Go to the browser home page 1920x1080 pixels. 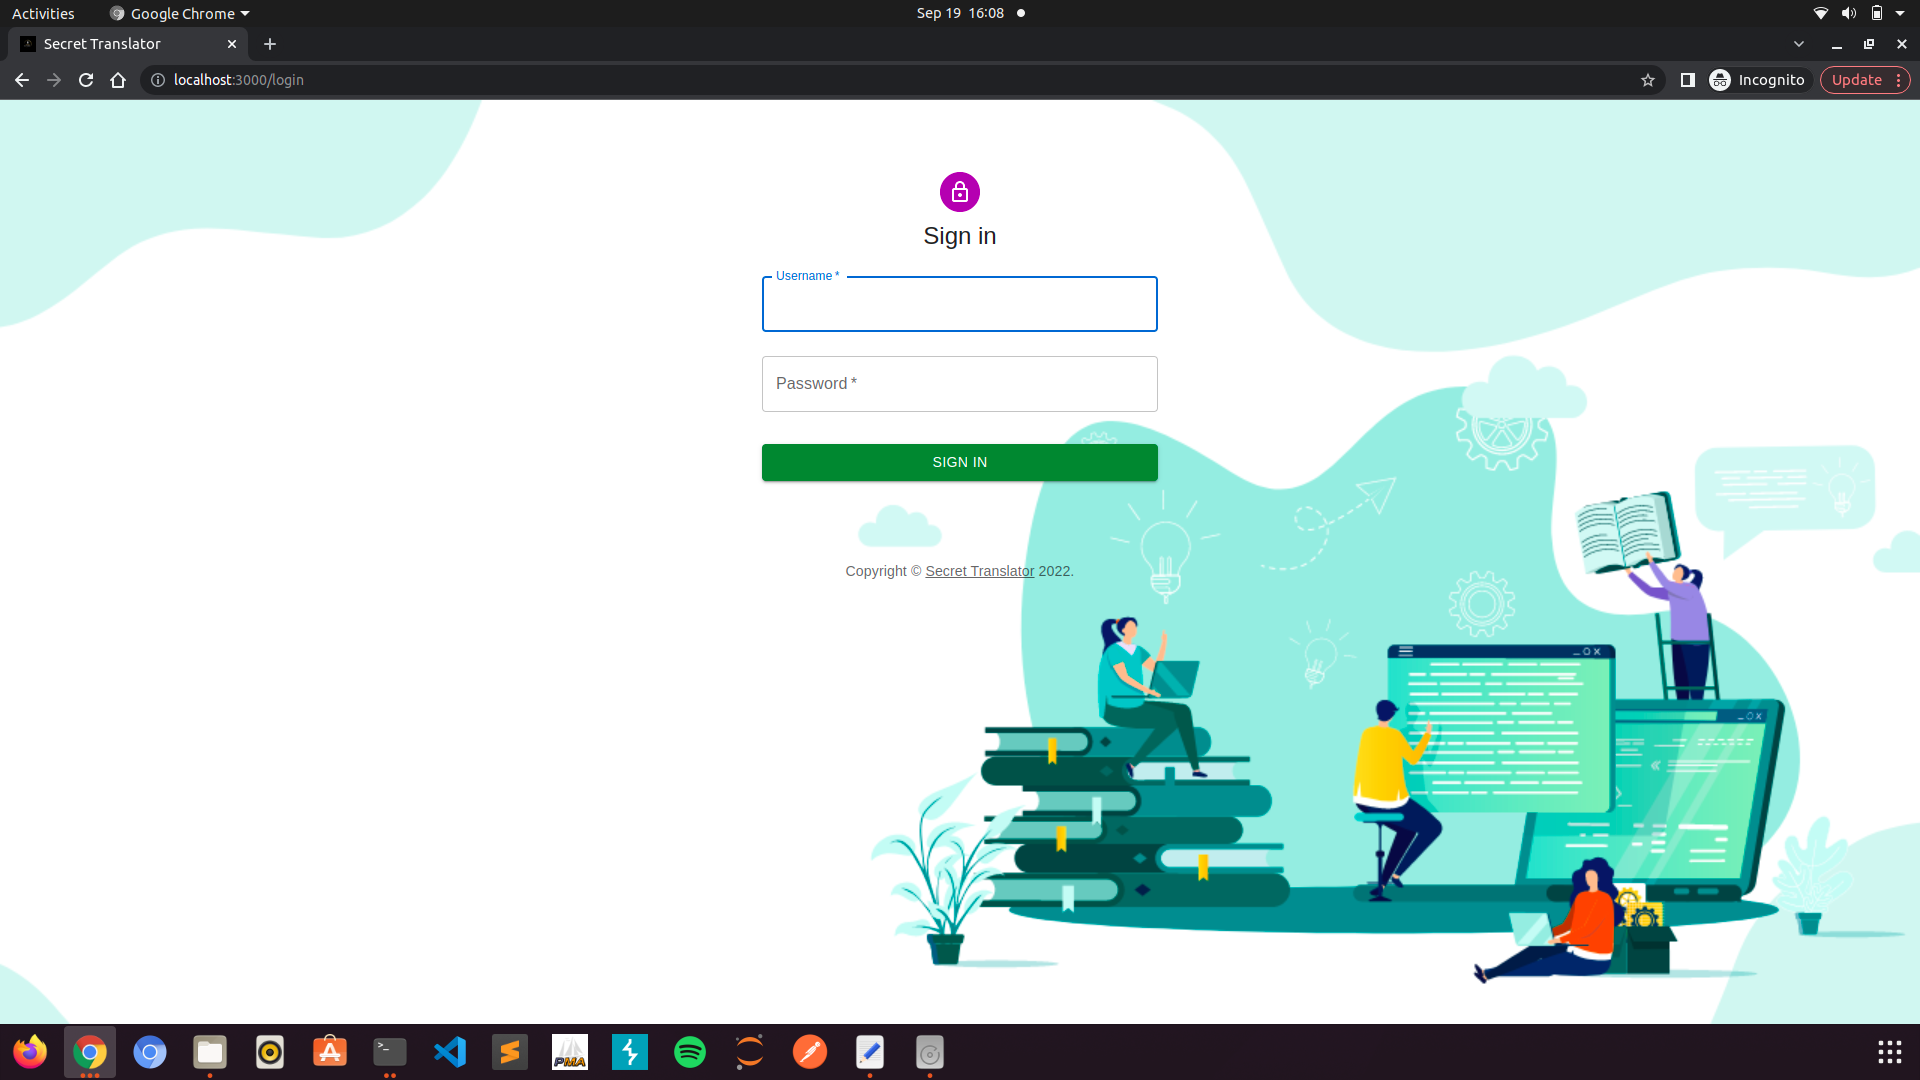(118, 80)
